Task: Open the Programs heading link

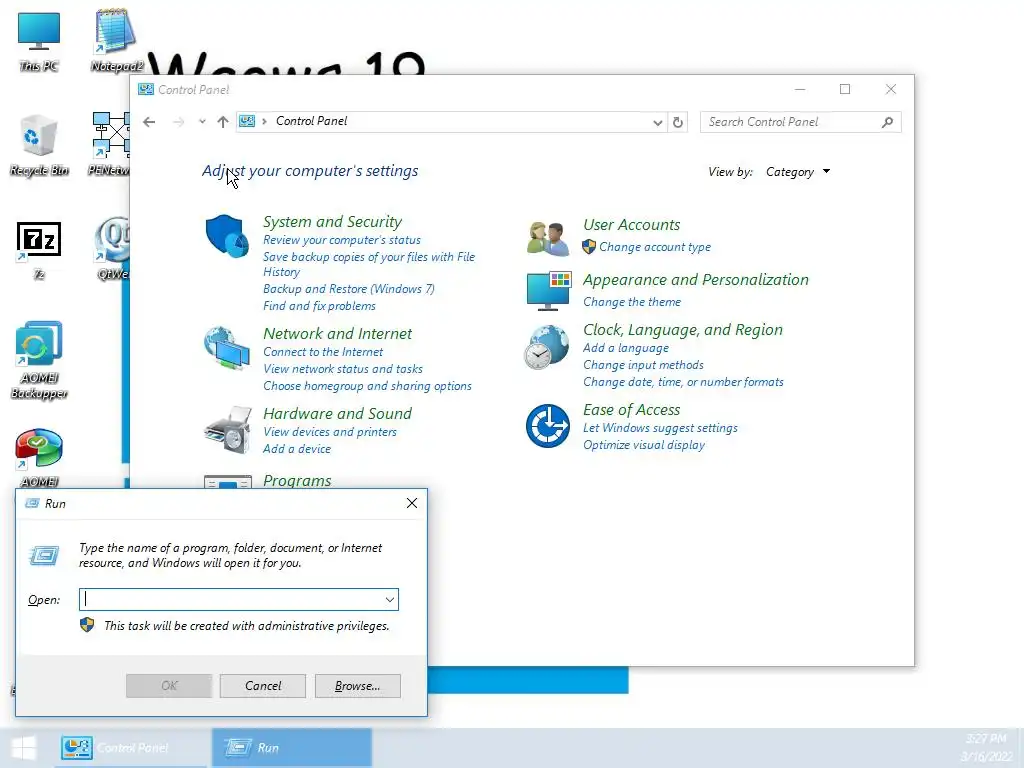Action: coord(297,481)
